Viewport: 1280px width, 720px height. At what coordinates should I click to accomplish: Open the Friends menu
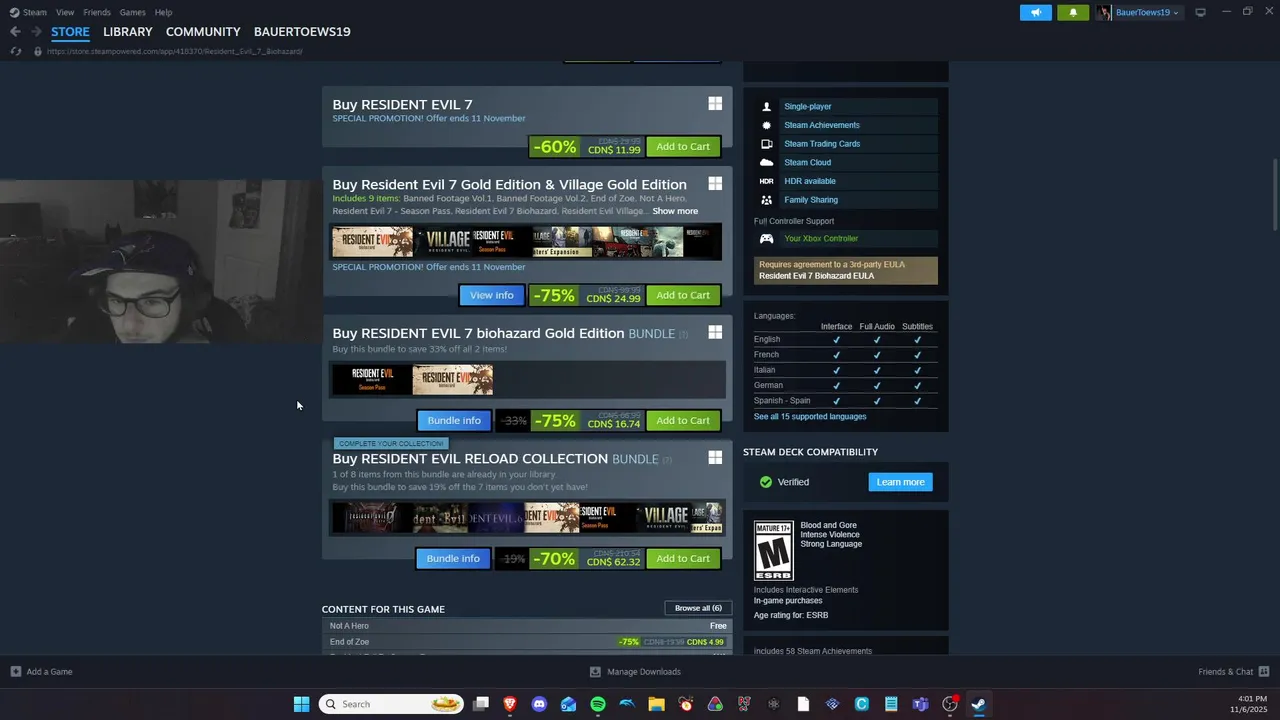pos(97,12)
